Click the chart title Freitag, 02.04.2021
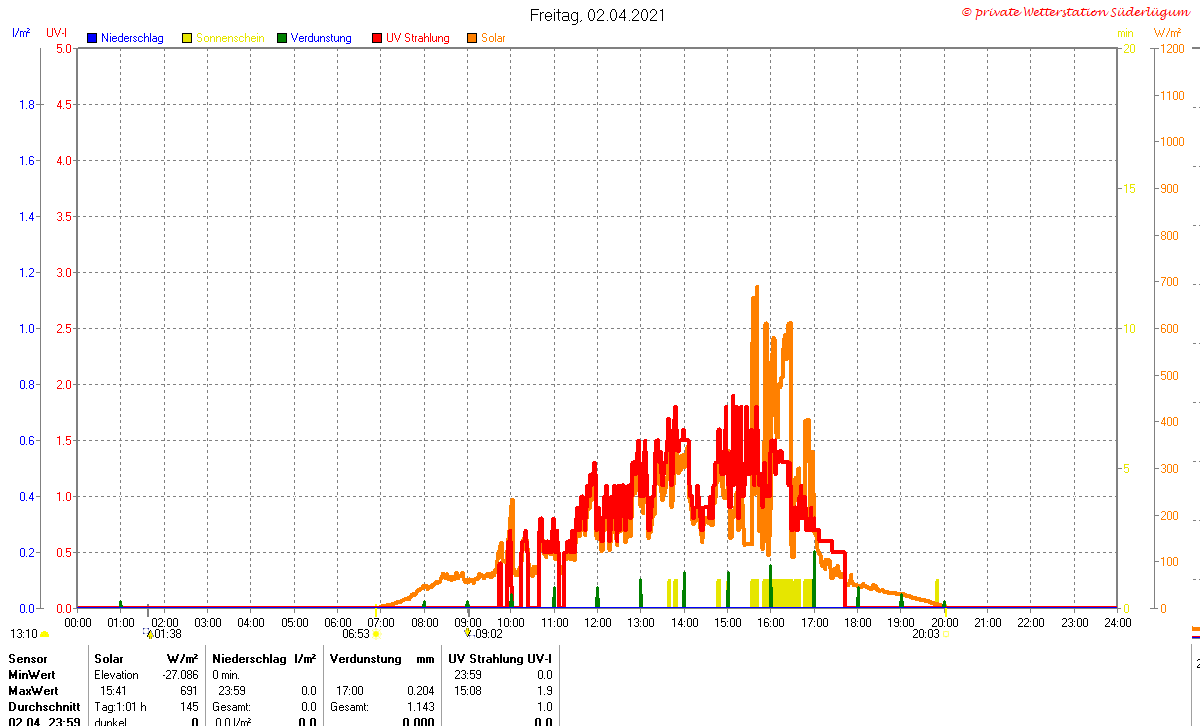Viewport: 1200px width, 726px height. [597, 15]
